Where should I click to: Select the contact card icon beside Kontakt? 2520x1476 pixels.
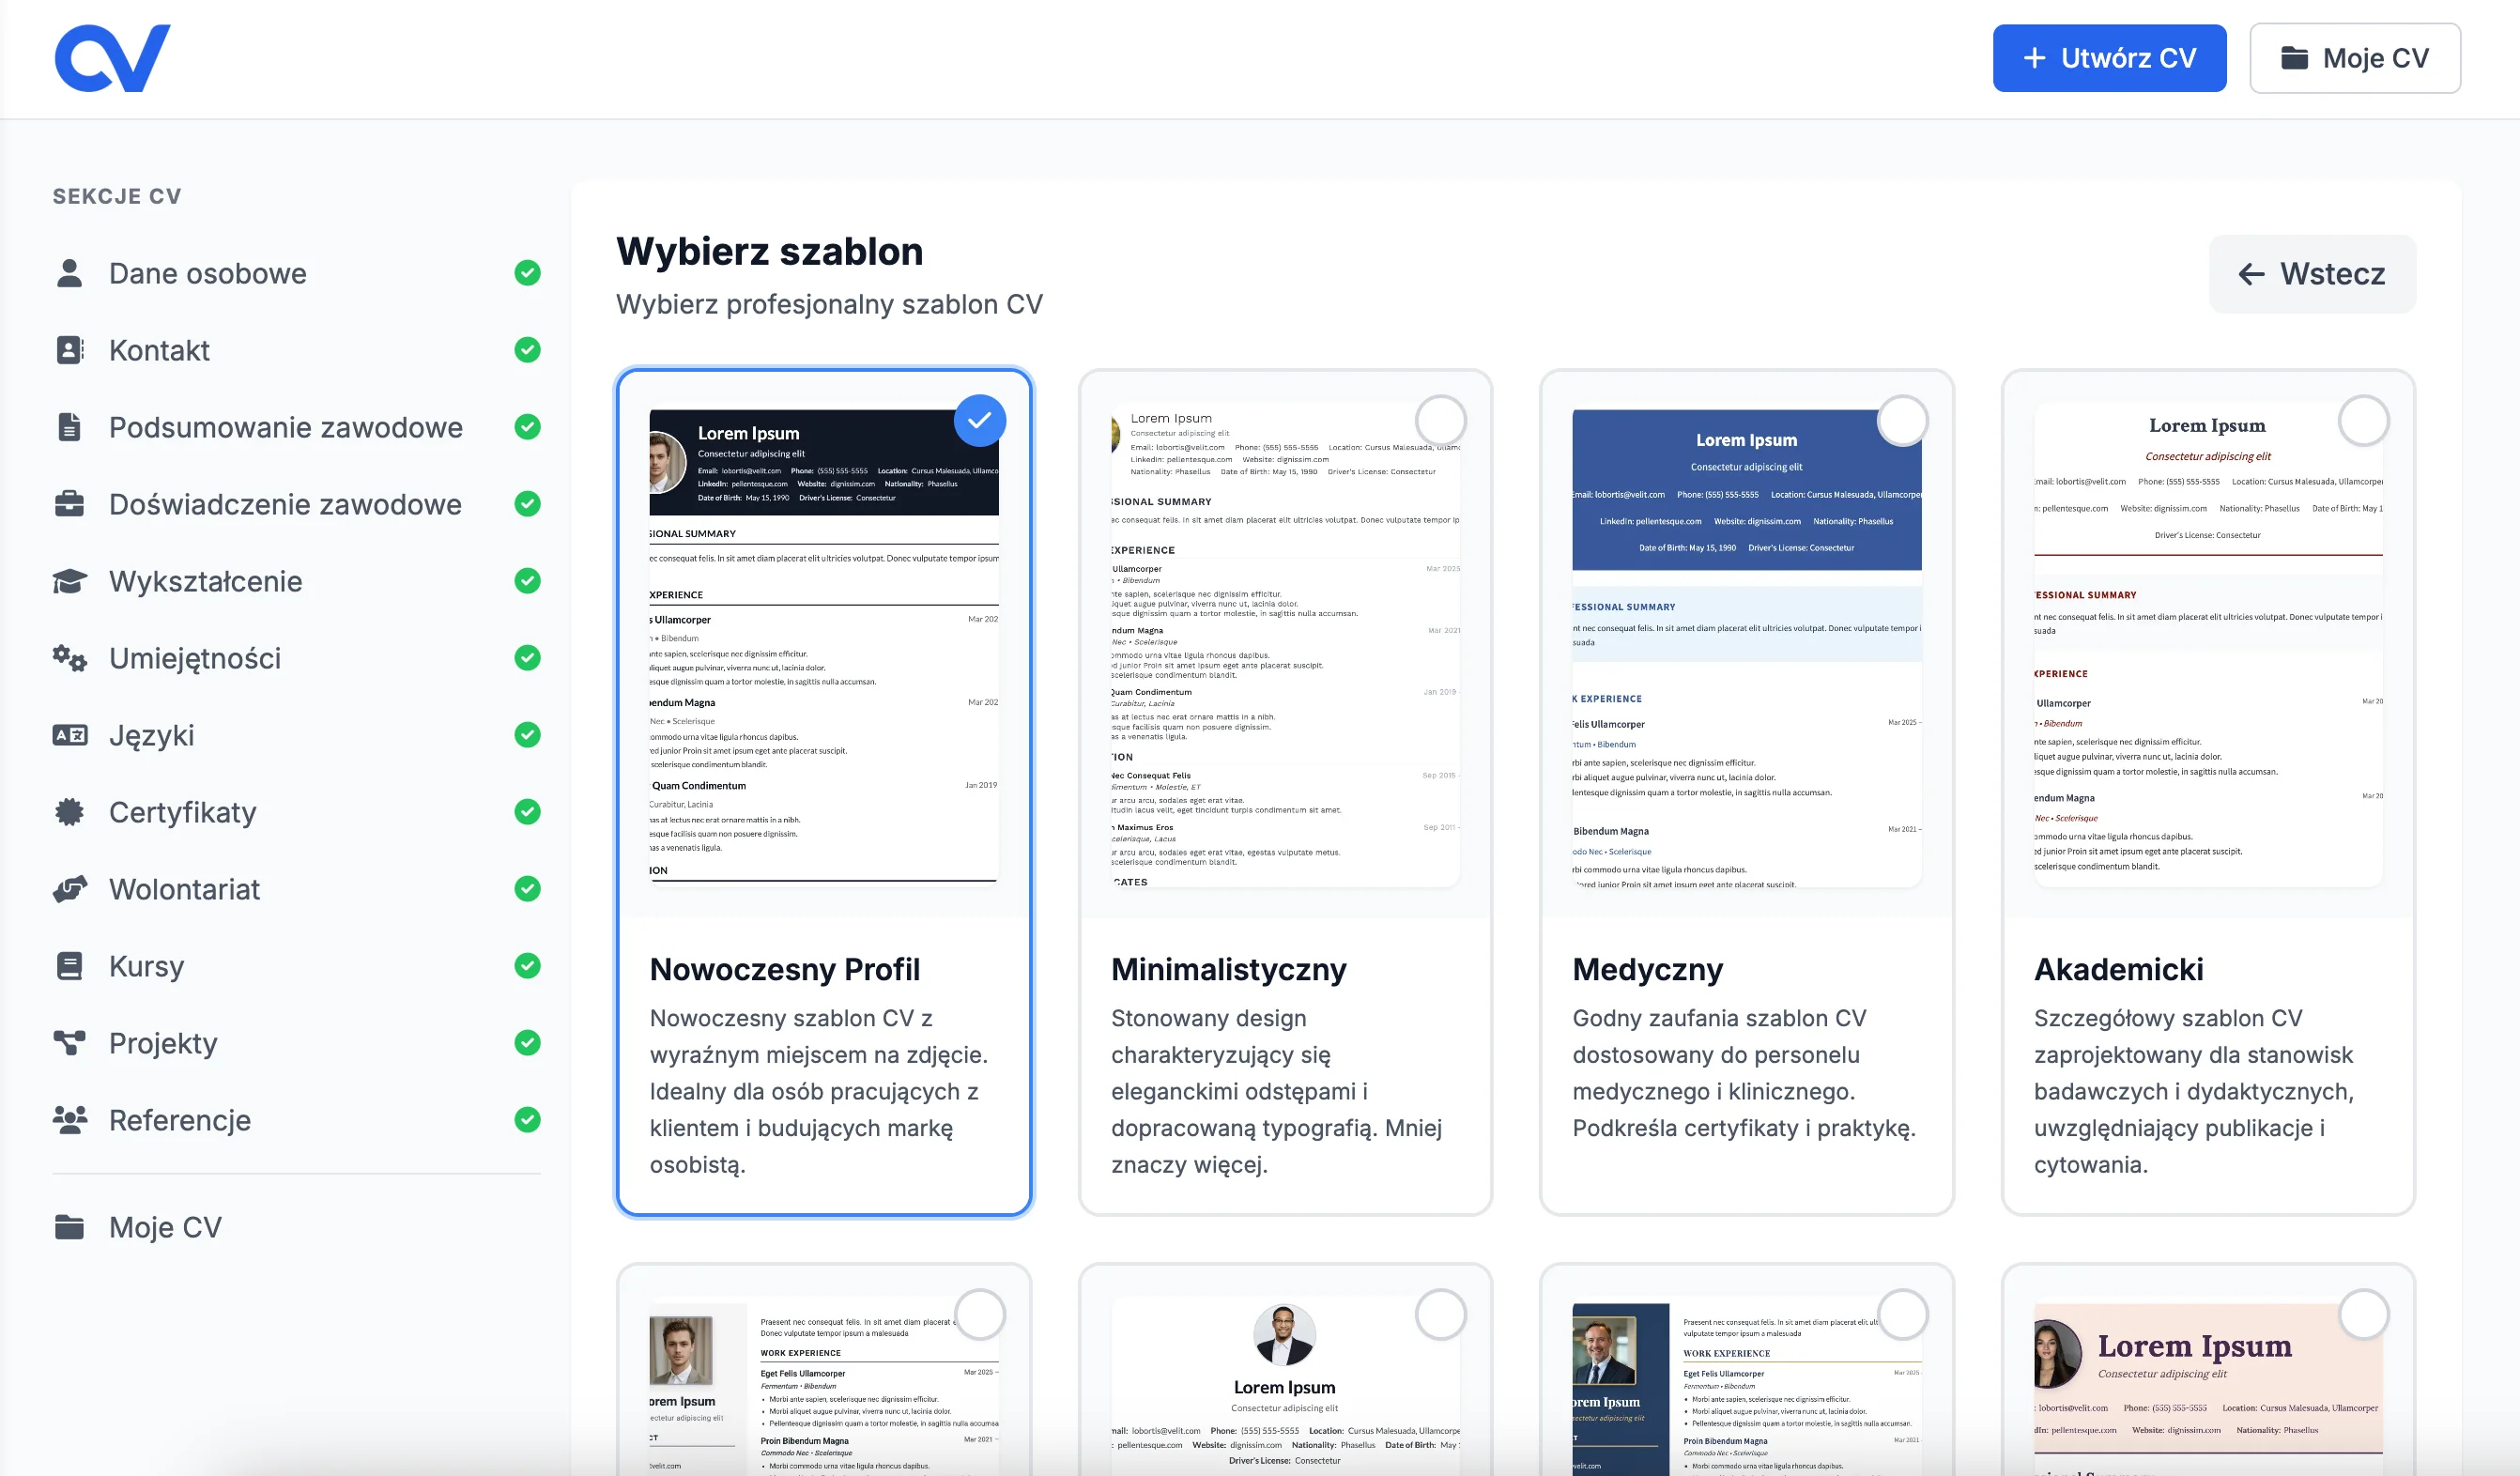coord(69,350)
